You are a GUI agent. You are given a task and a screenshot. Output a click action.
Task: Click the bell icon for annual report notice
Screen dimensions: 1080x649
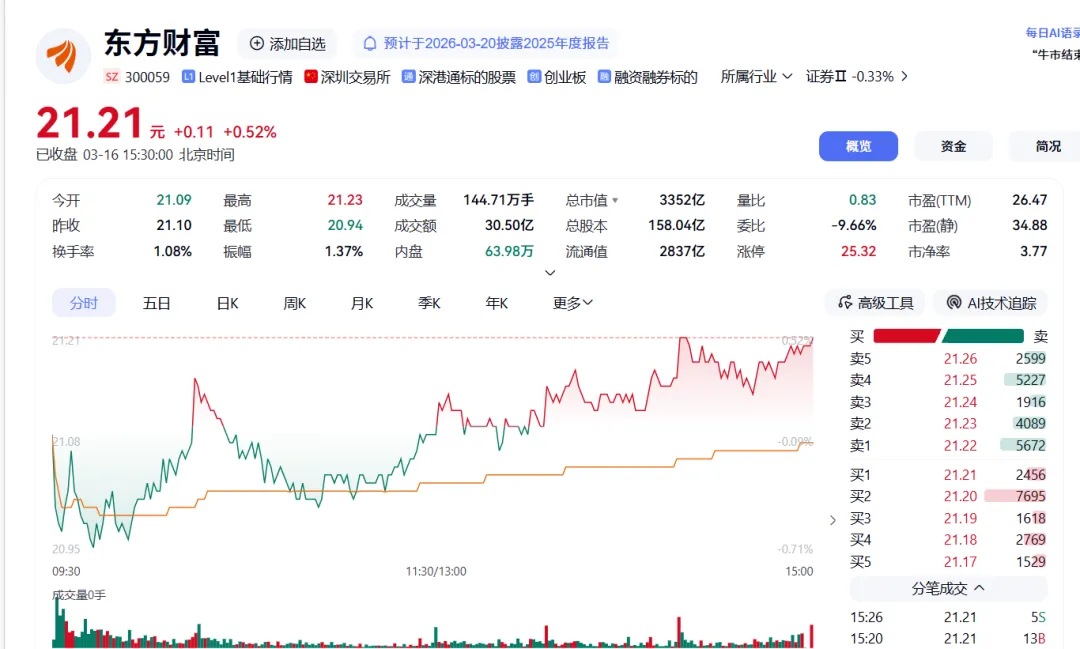click(370, 43)
